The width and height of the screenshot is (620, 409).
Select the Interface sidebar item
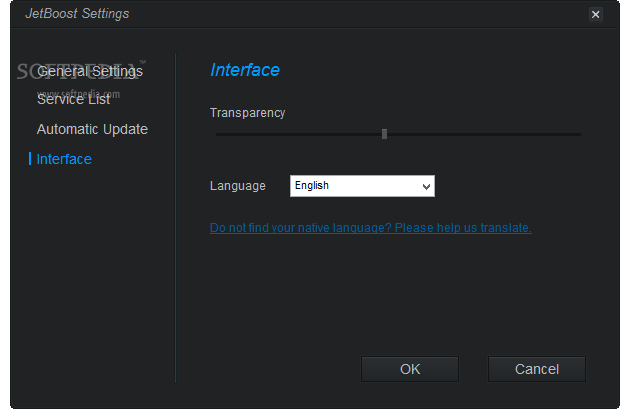click(x=64, y=159)
